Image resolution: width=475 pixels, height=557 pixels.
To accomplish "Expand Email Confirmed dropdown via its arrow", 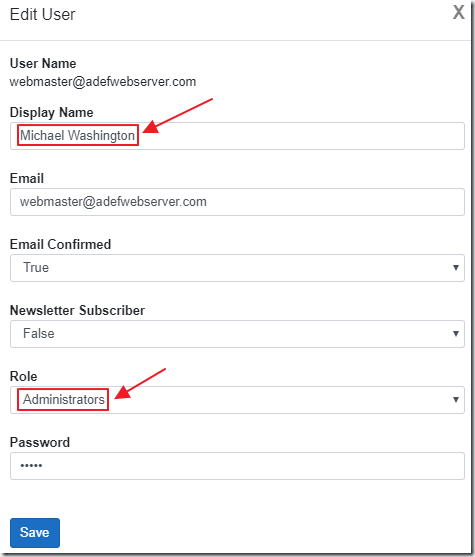I will point(455,267).
